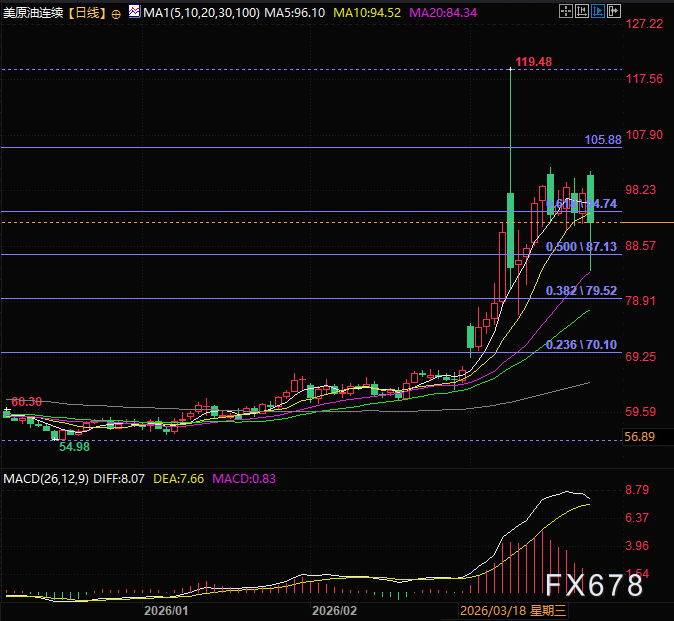Click the 54.98 low price marker
674x621 pixels.
click(74, 445)
